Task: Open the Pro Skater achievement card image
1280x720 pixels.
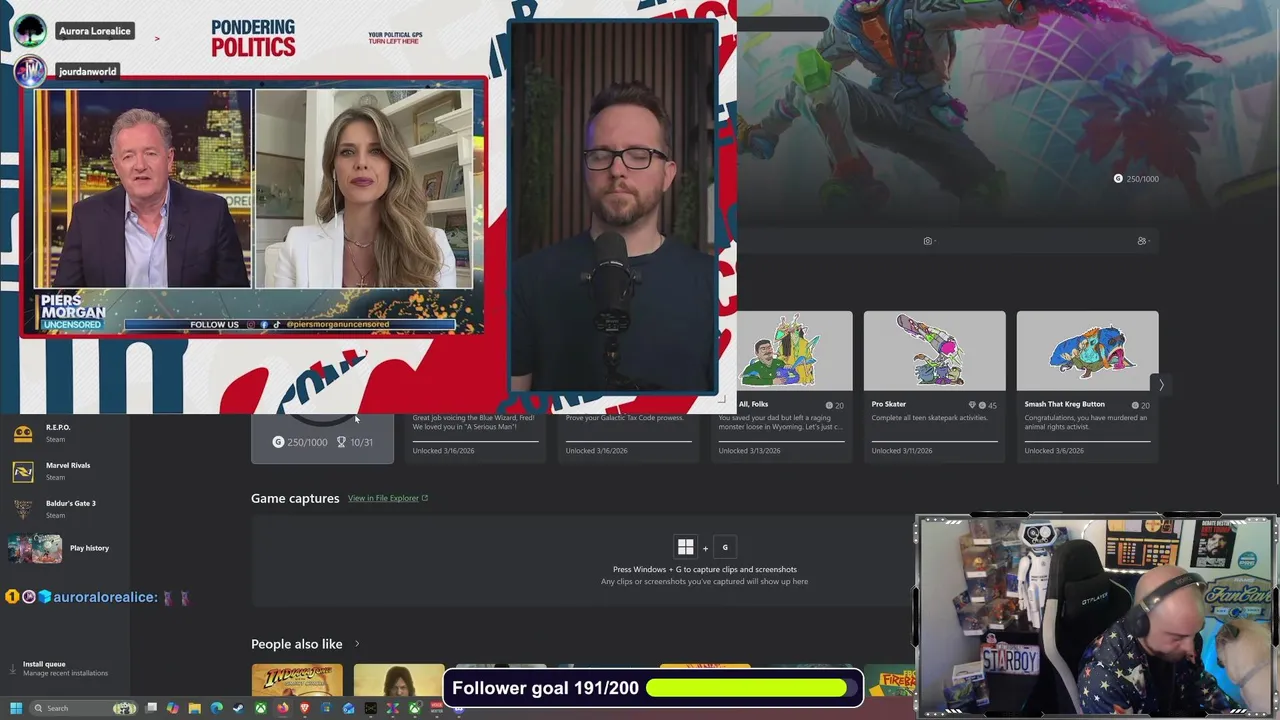Action: tap(935, 351)
